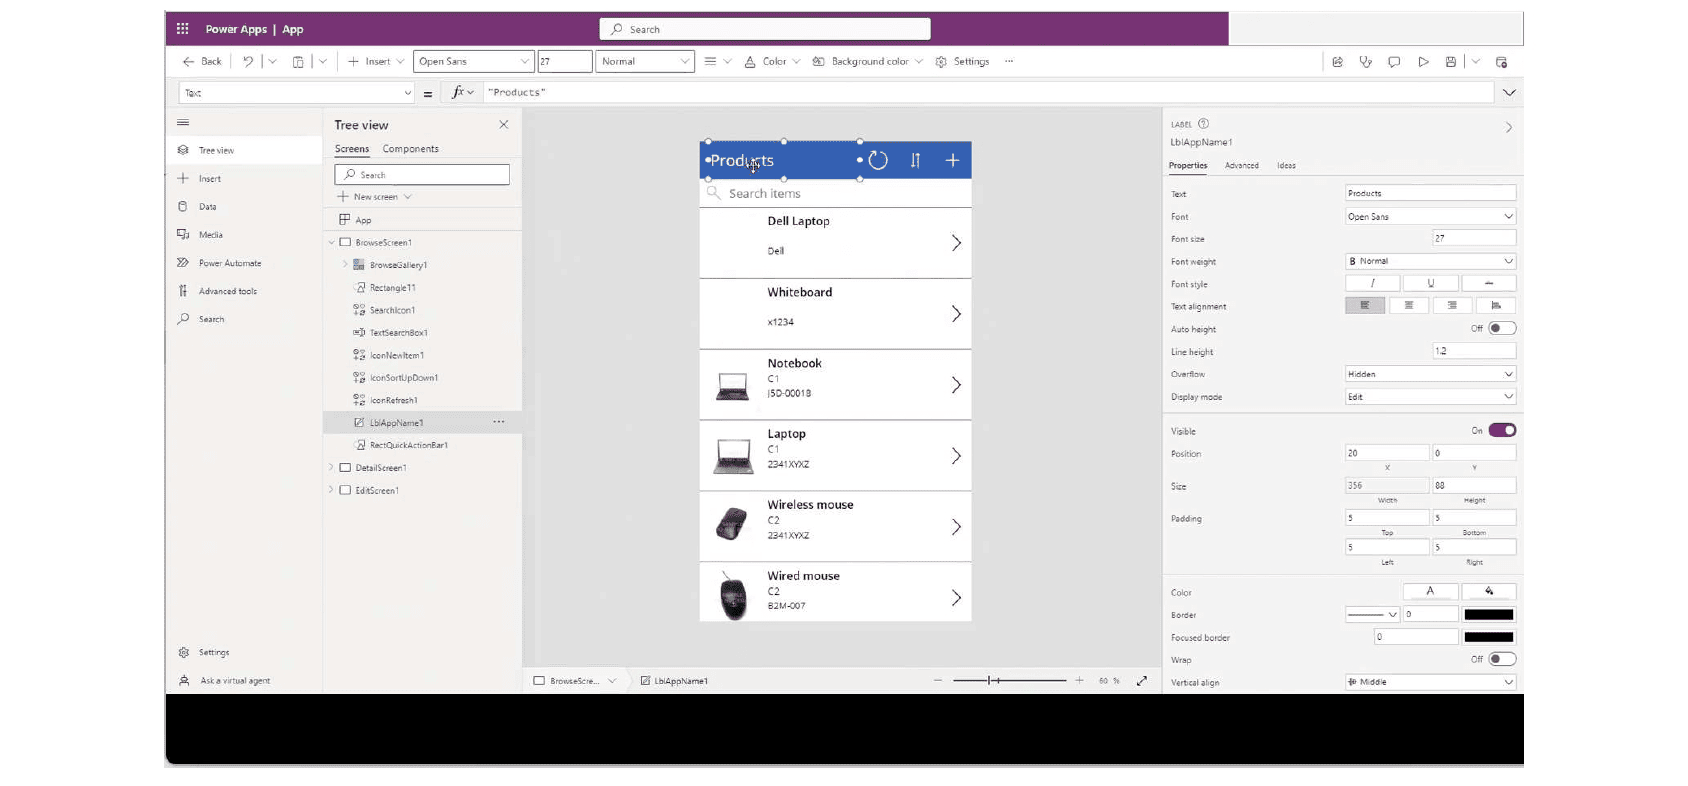Open the Font dropdown in the properties pane
This screenshot has height=786, width=1688.
(x=1430, y=216)
